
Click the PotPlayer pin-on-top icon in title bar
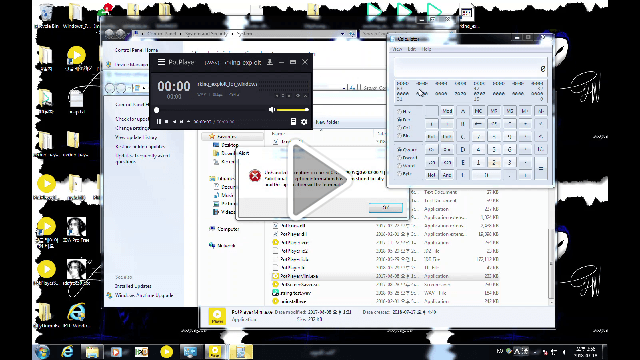coord(270,62)
